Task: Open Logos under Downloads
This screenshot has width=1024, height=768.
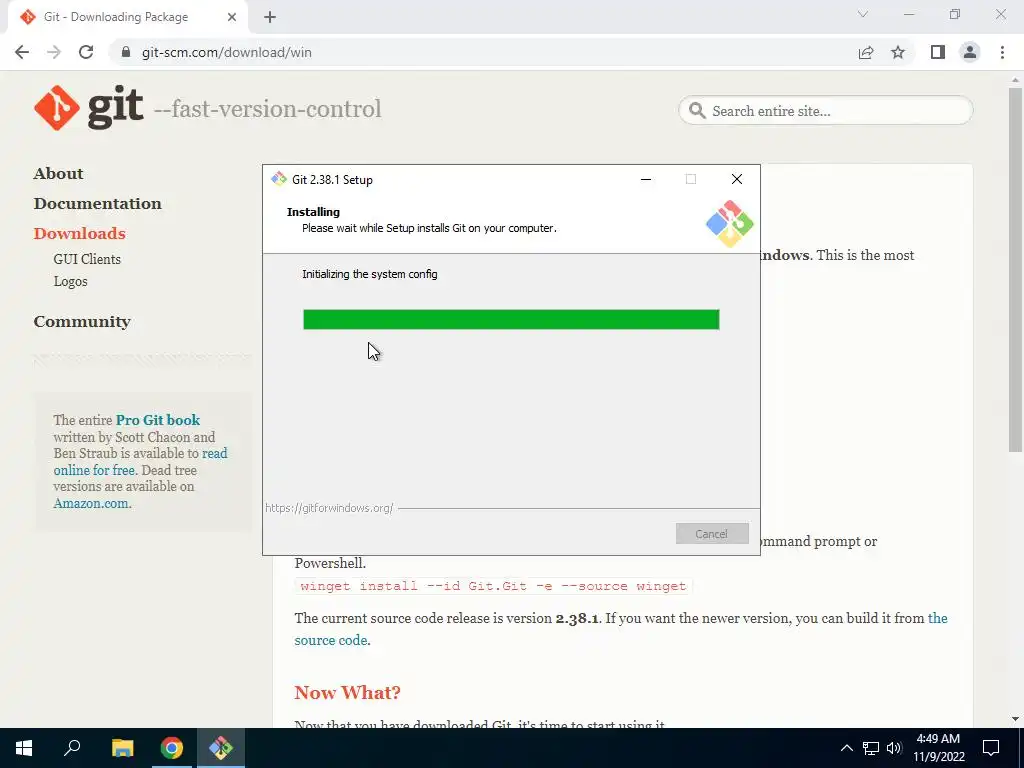Action: [71, 281]
